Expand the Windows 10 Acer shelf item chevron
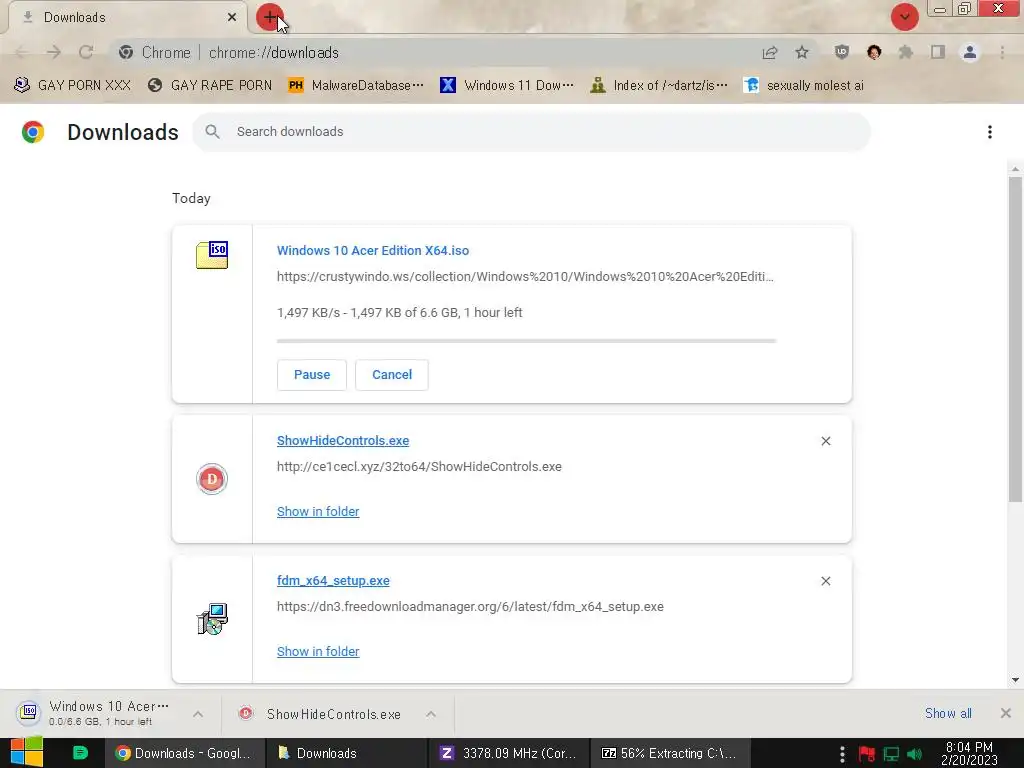The height and width of the screenshot is (768, 1024). tap(198, 714)
